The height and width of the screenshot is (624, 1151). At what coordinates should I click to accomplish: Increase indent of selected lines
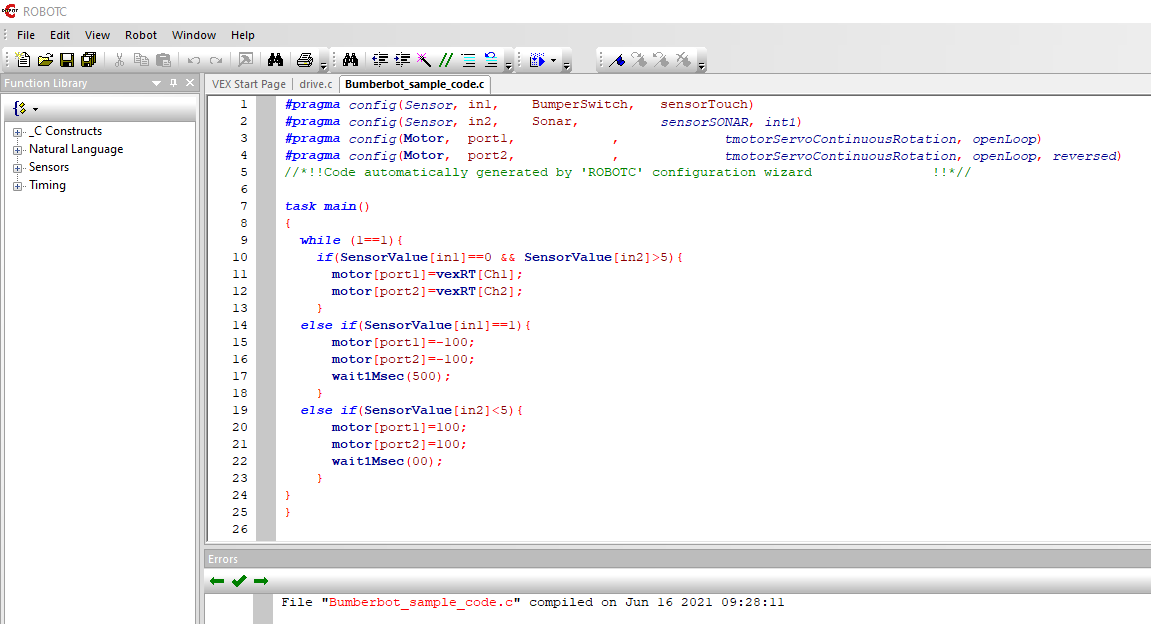402,60
